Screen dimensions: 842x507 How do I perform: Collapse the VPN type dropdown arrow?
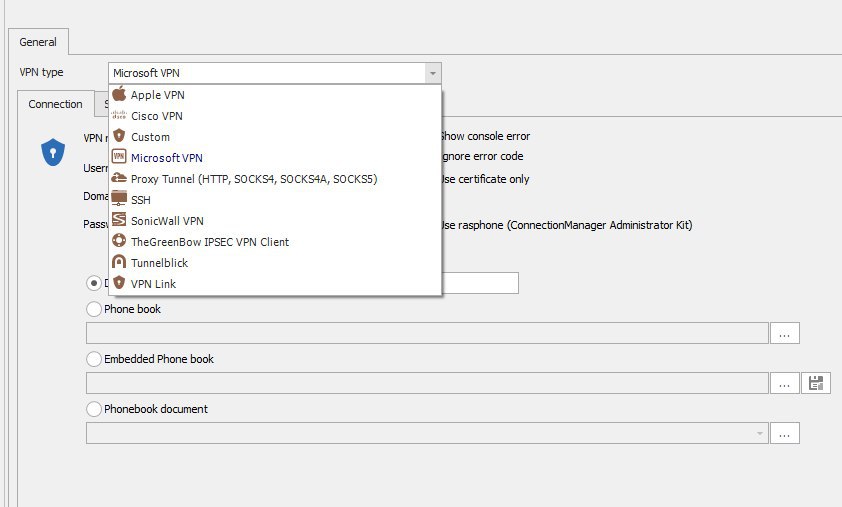[x=433, y=73]
